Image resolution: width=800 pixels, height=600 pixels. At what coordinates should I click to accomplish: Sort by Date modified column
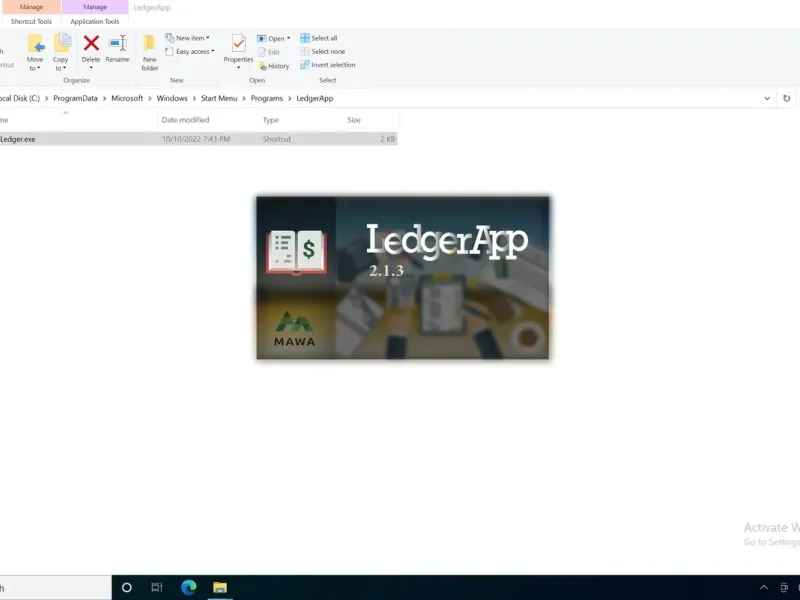[x=185, y=120]
